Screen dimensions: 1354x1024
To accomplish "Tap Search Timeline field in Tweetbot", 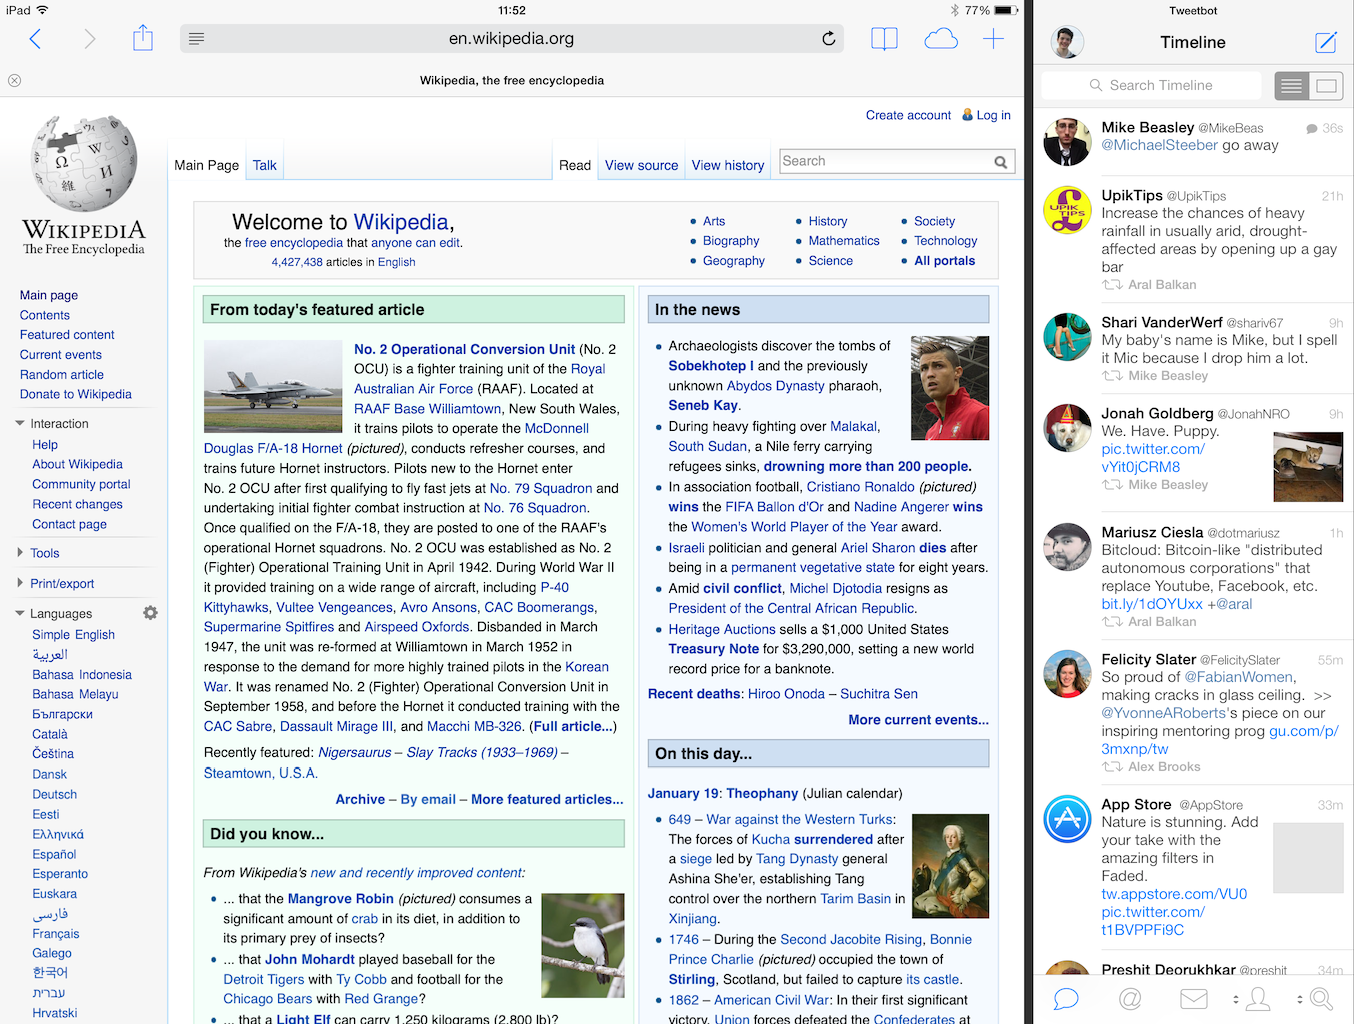I will coord(1151,86).
